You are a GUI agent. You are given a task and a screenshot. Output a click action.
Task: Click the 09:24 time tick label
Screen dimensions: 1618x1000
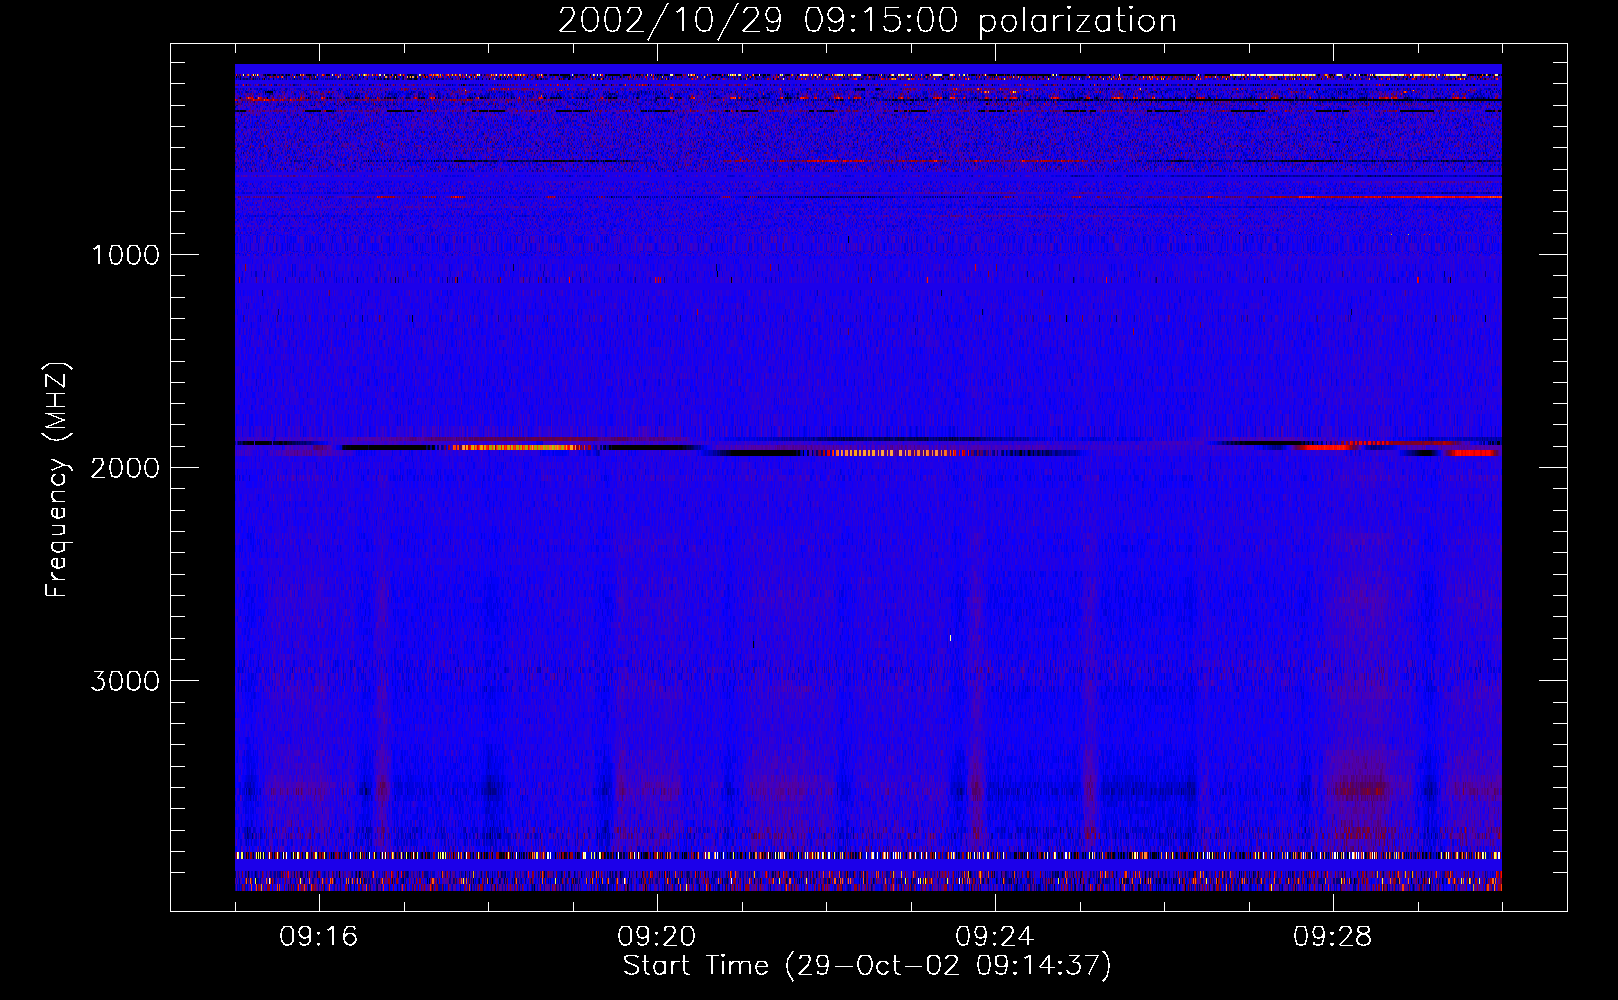(x=995, y=937)
